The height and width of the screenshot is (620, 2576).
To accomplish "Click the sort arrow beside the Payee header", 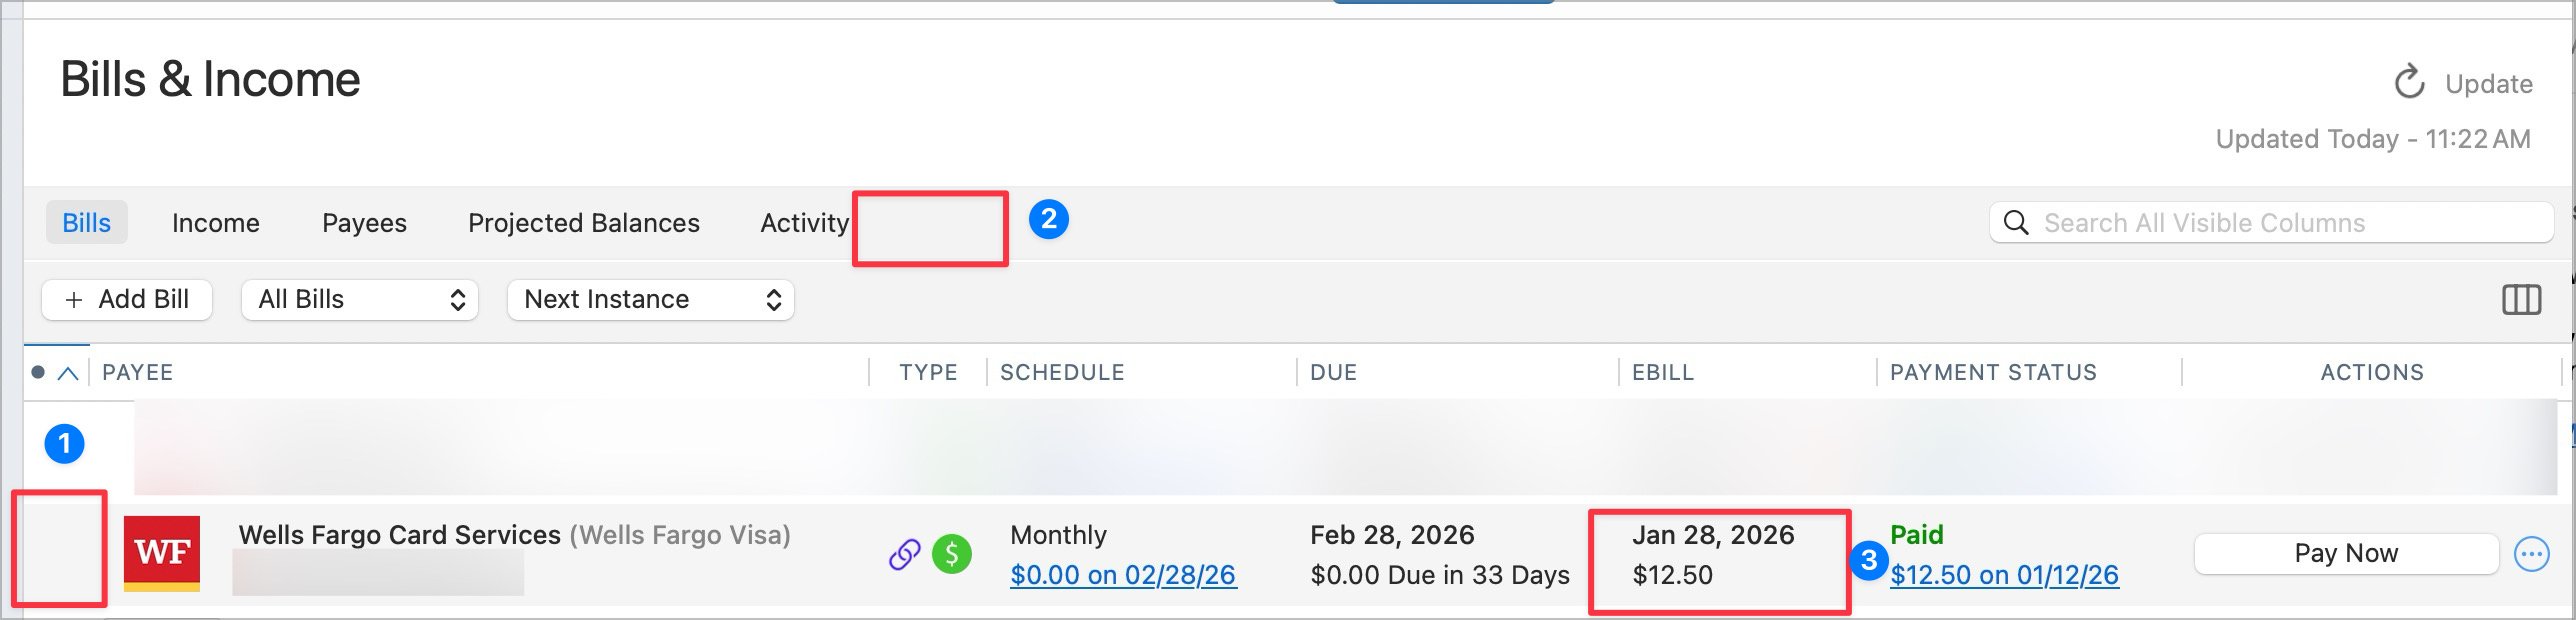I will pyautogui.click(x=68, y=373).
